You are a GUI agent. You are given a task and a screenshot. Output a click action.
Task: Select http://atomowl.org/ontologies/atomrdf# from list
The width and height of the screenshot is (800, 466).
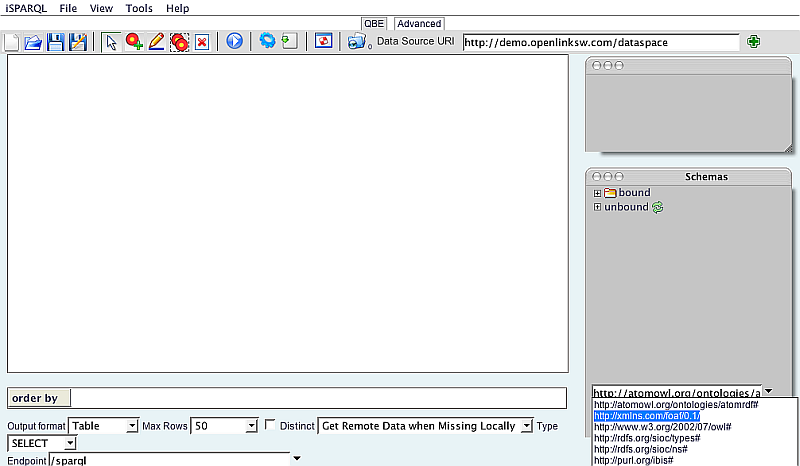[676, 405]
